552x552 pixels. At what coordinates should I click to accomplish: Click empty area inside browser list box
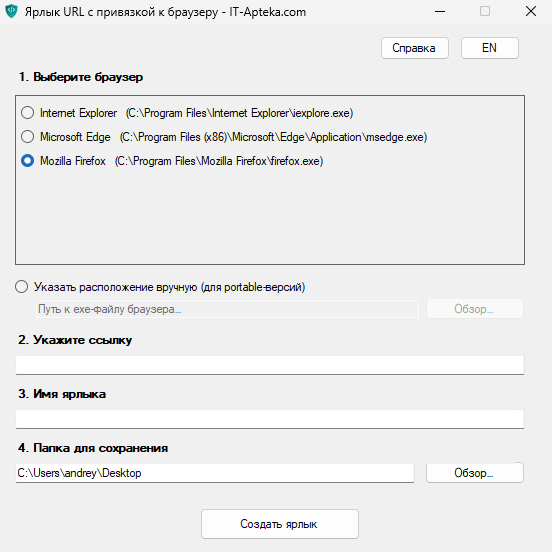pos(270,215)
